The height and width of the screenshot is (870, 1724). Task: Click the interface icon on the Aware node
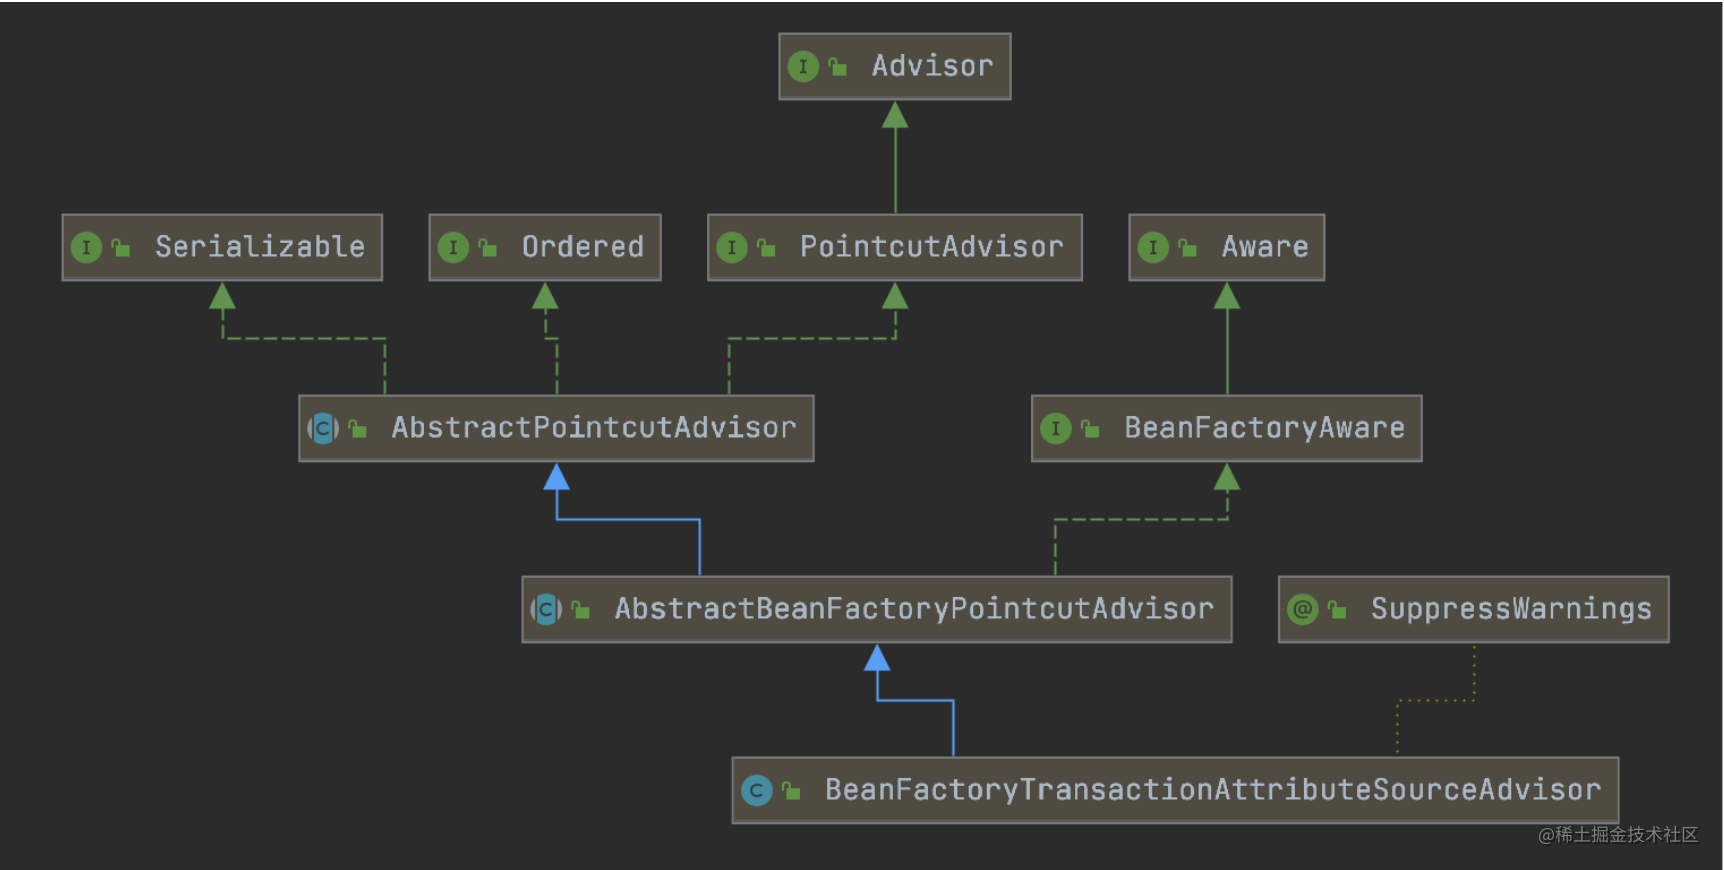[x=1153, y=247]
